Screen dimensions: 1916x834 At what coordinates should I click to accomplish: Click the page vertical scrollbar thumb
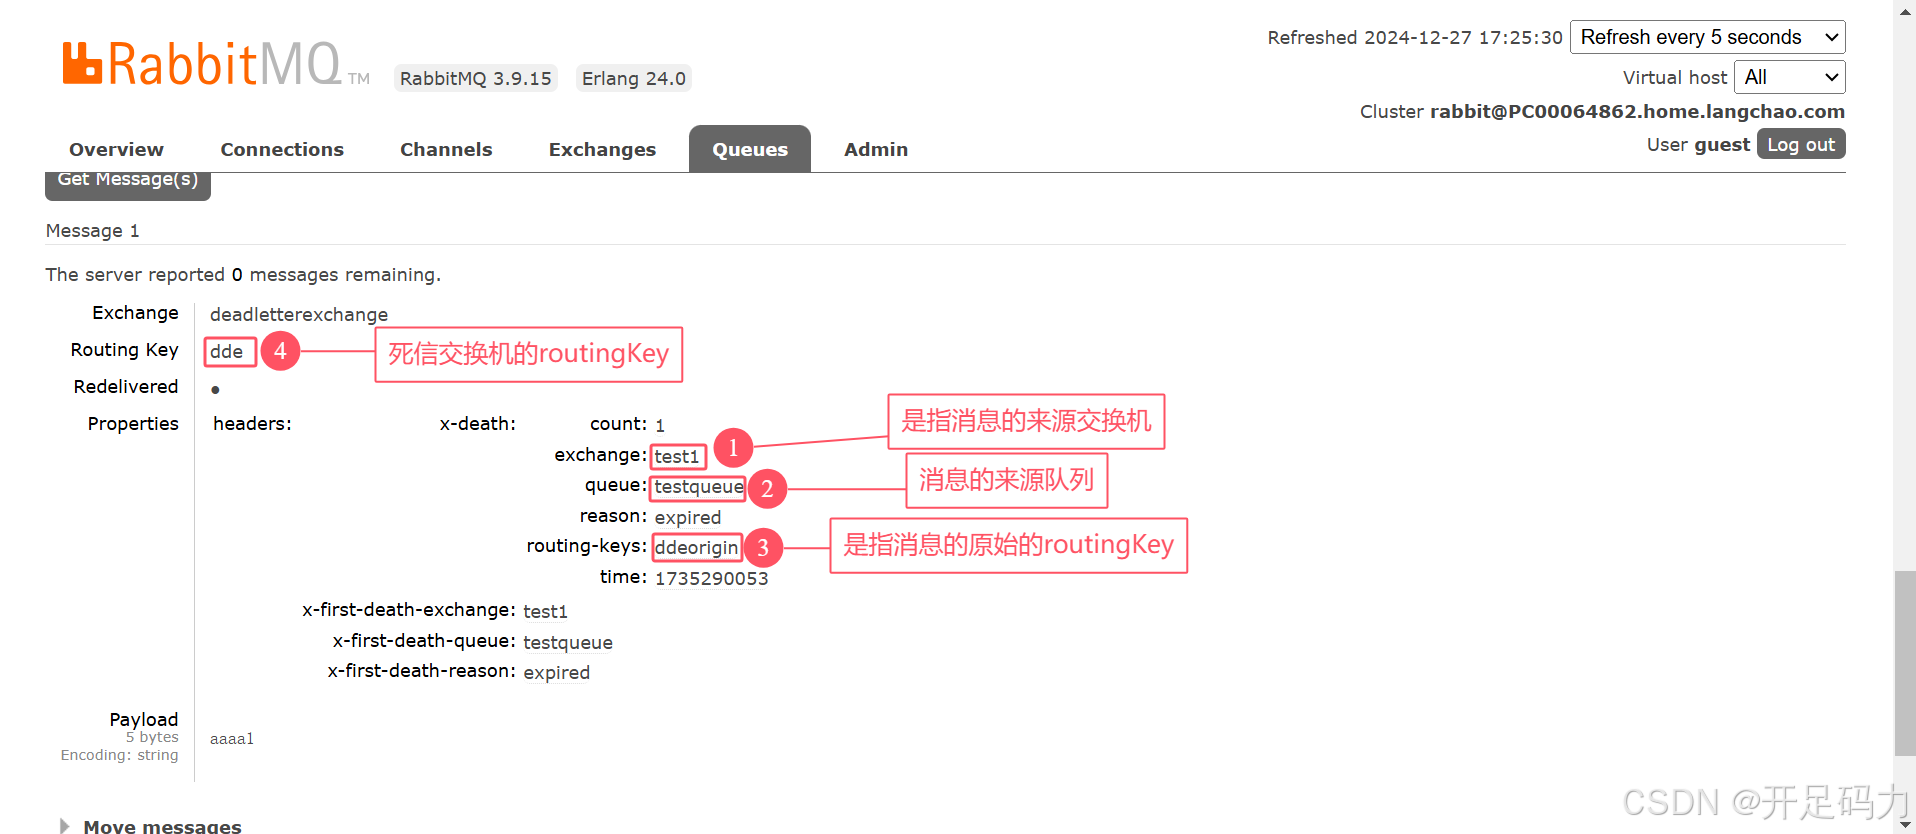coord(1905,662)
